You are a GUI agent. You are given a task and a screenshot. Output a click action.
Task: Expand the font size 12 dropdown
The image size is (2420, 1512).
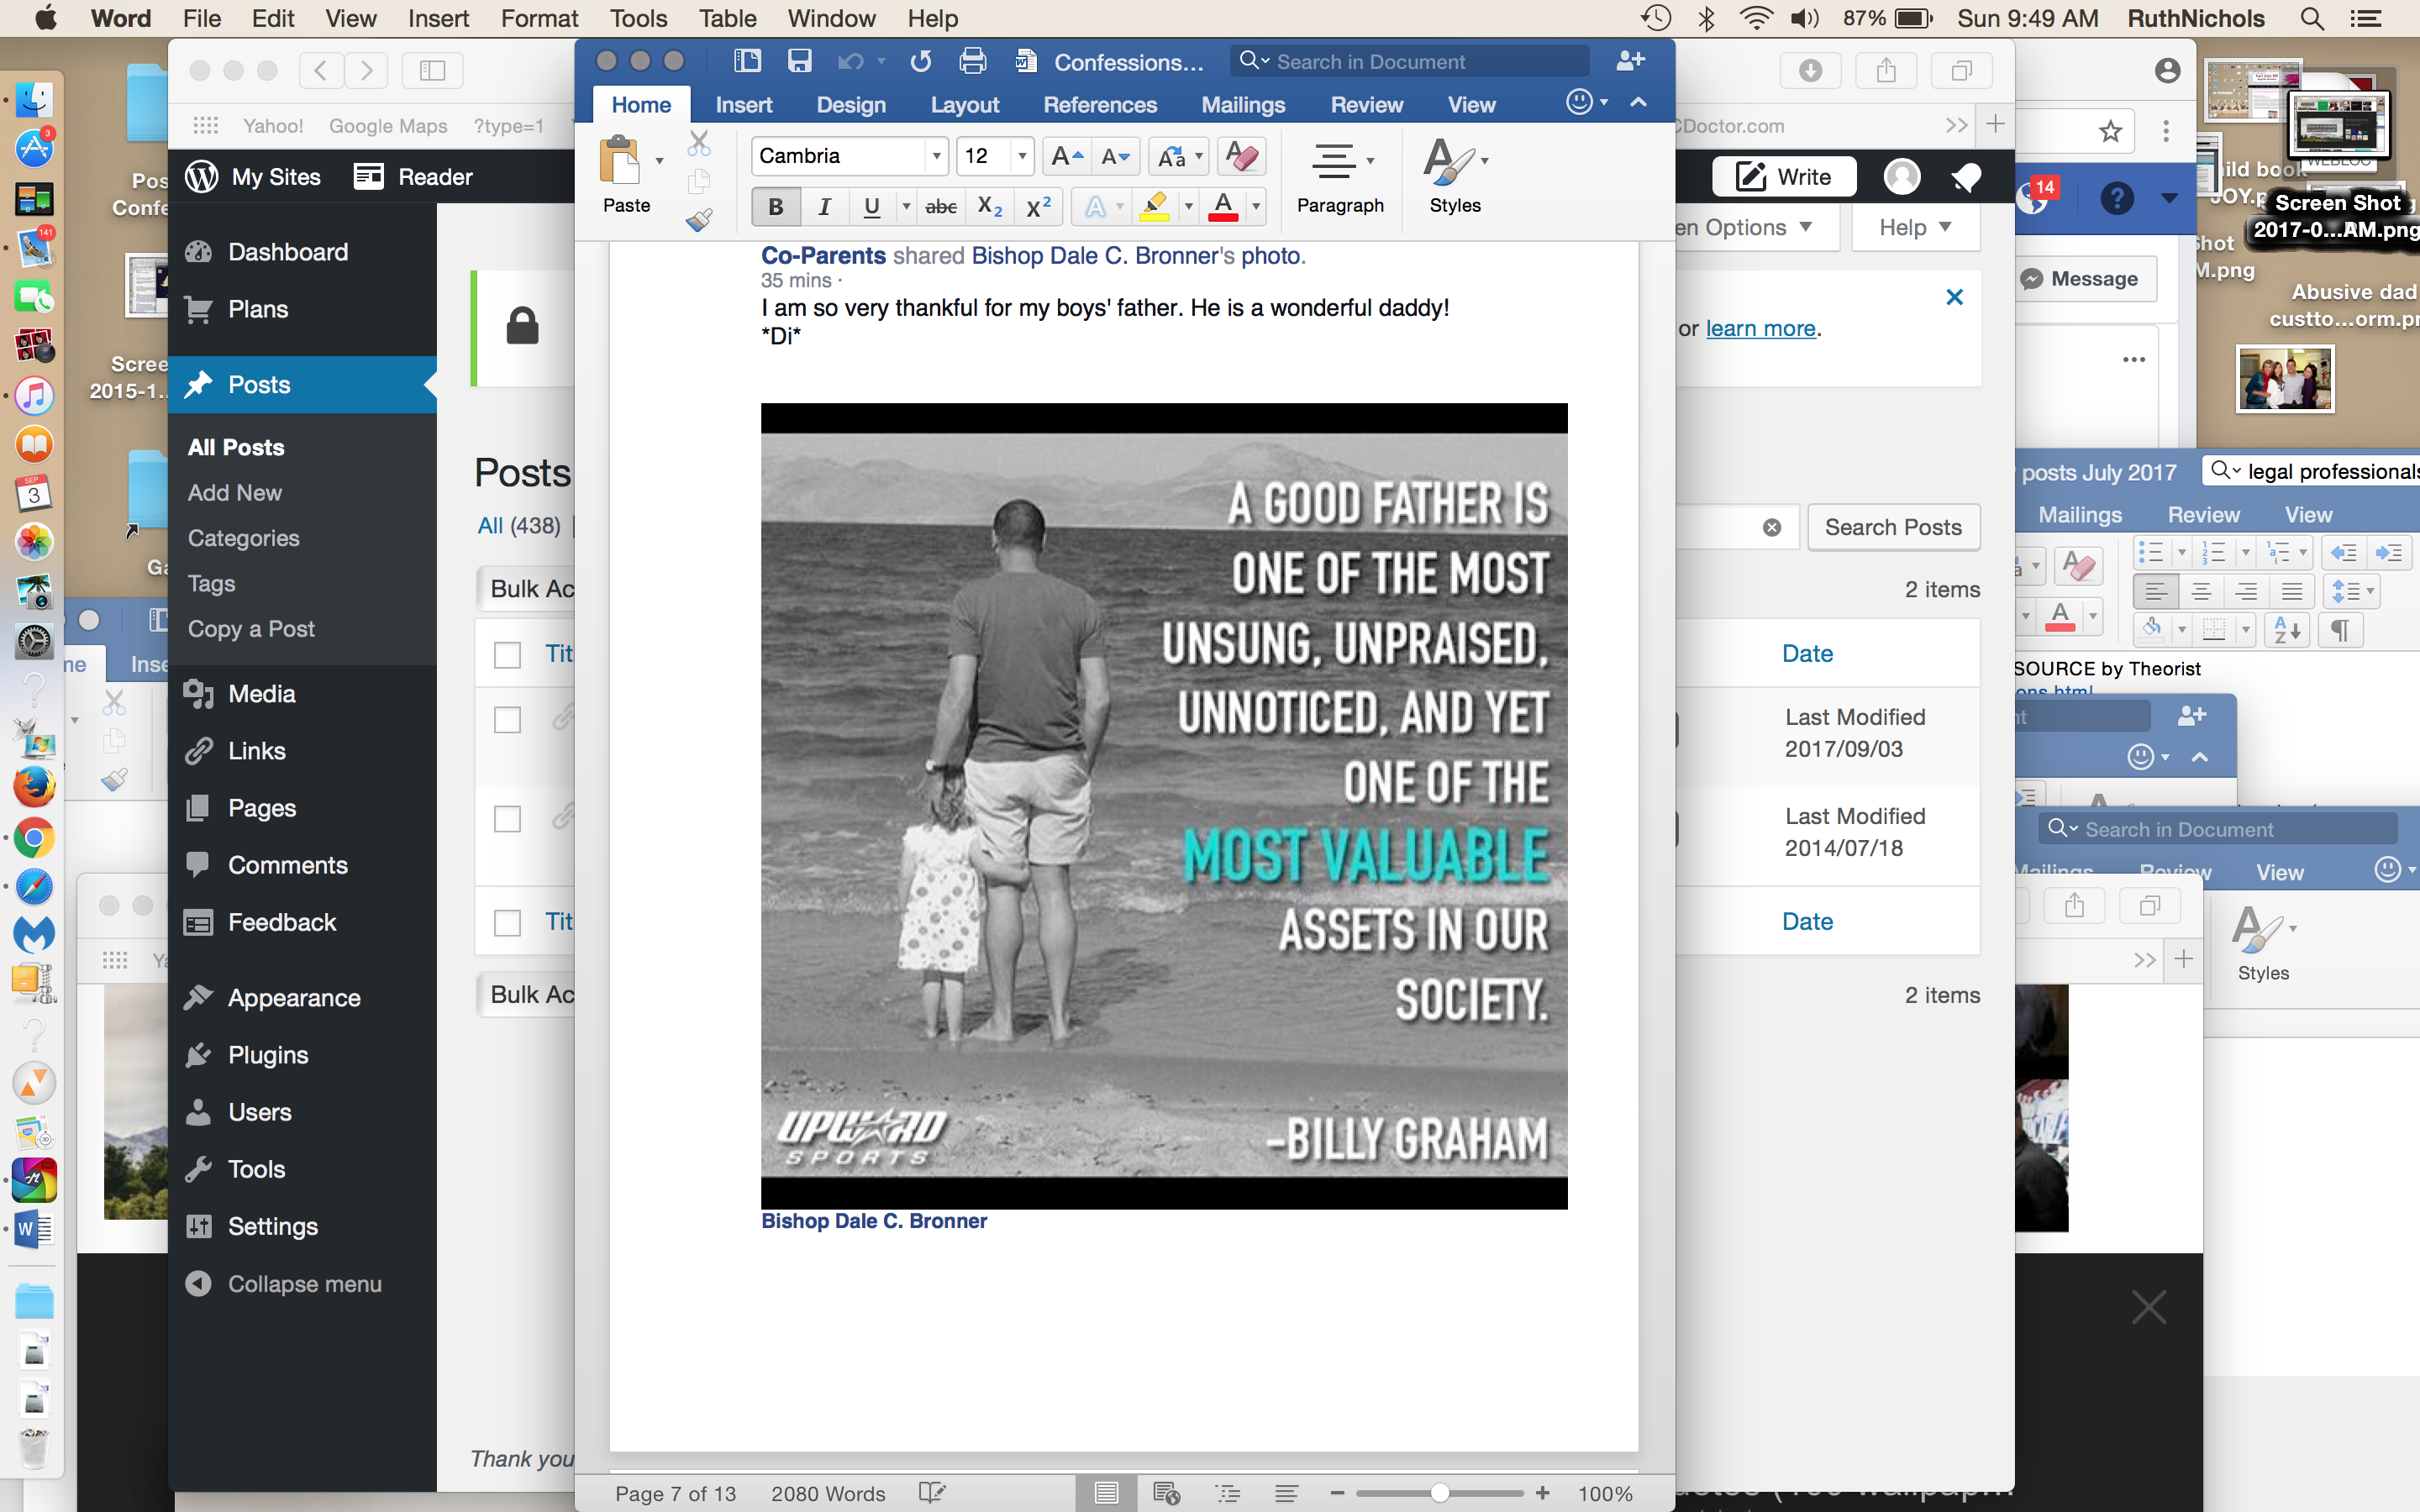[1021, 156]
